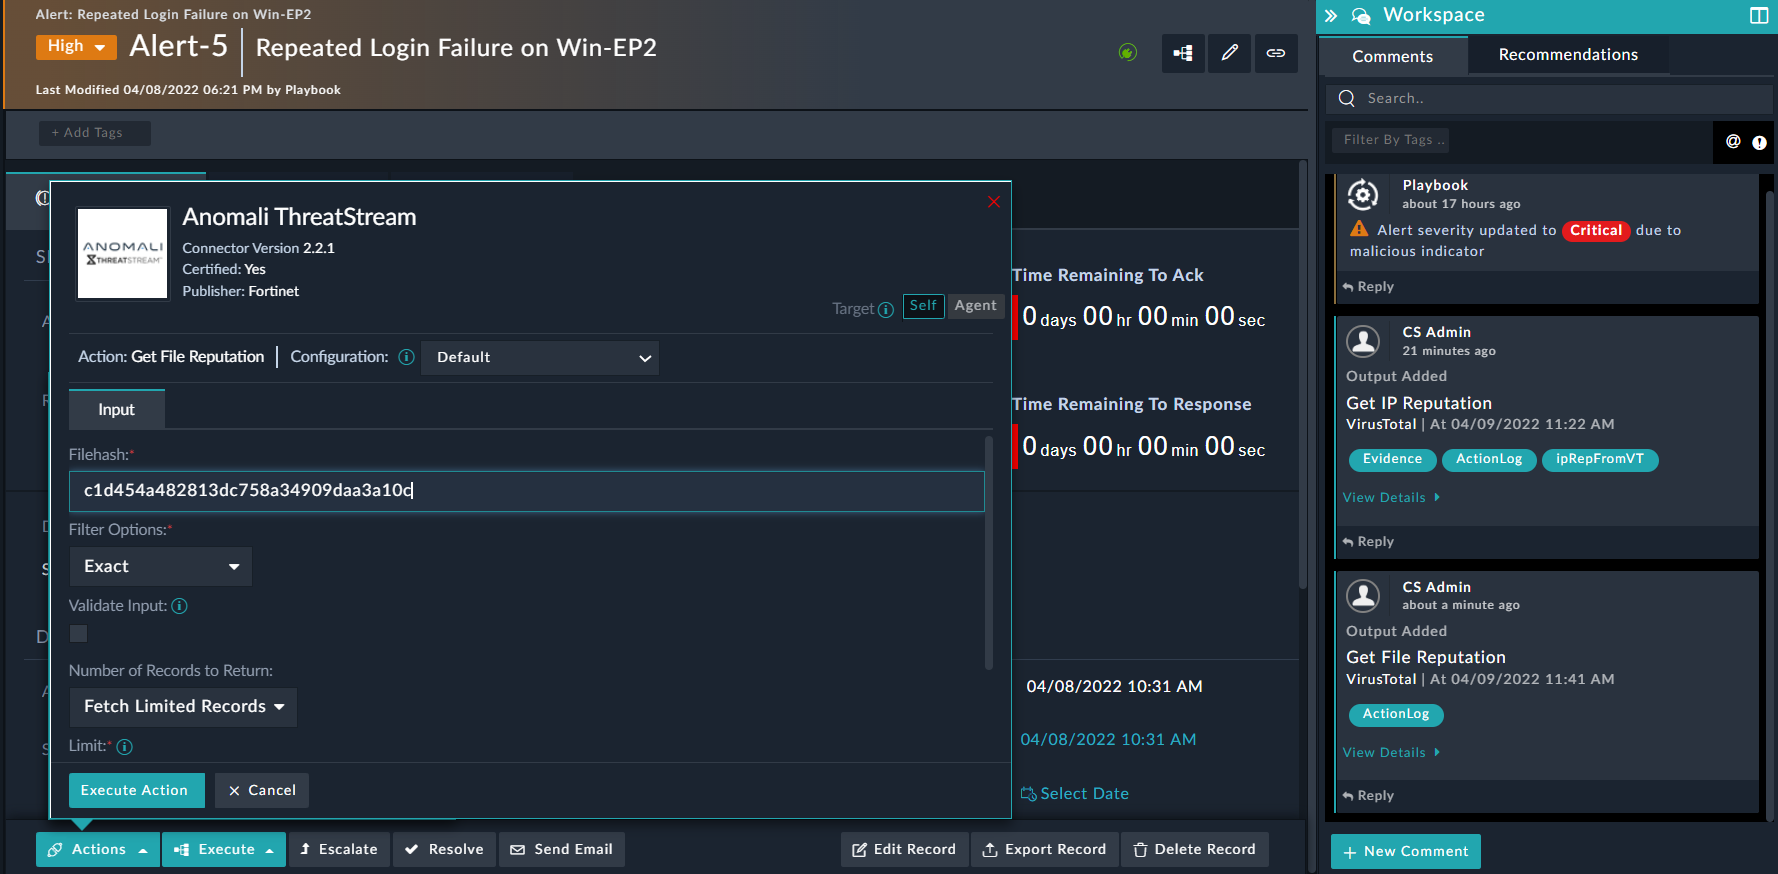This screenshot has height=874, width=1778.
Task: Click the green status circle icon
Action: tap(1128, 53)
